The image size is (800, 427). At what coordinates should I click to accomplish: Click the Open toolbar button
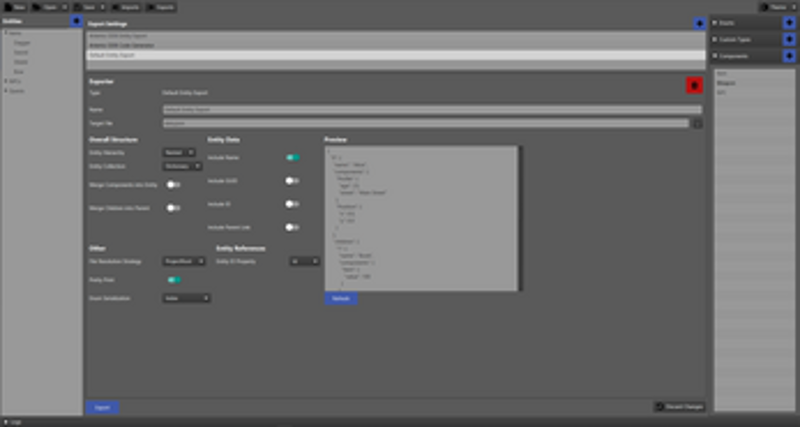pos(45,7)
